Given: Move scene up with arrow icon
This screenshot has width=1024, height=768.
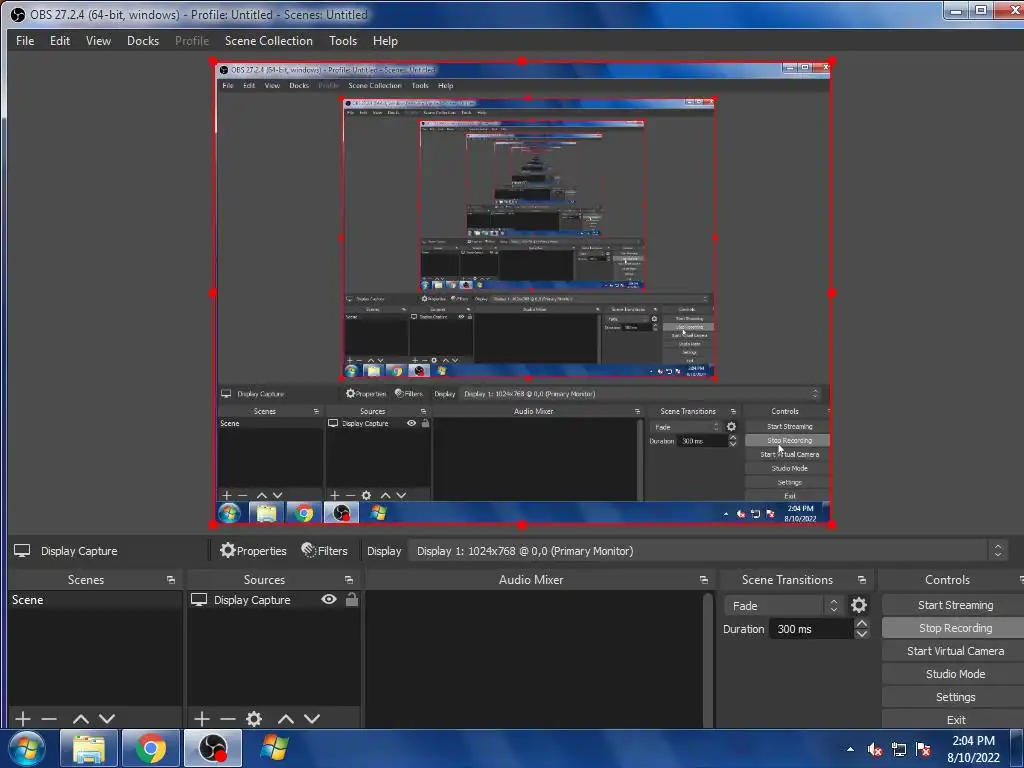Looking at the screenshot, I should 81,719.
